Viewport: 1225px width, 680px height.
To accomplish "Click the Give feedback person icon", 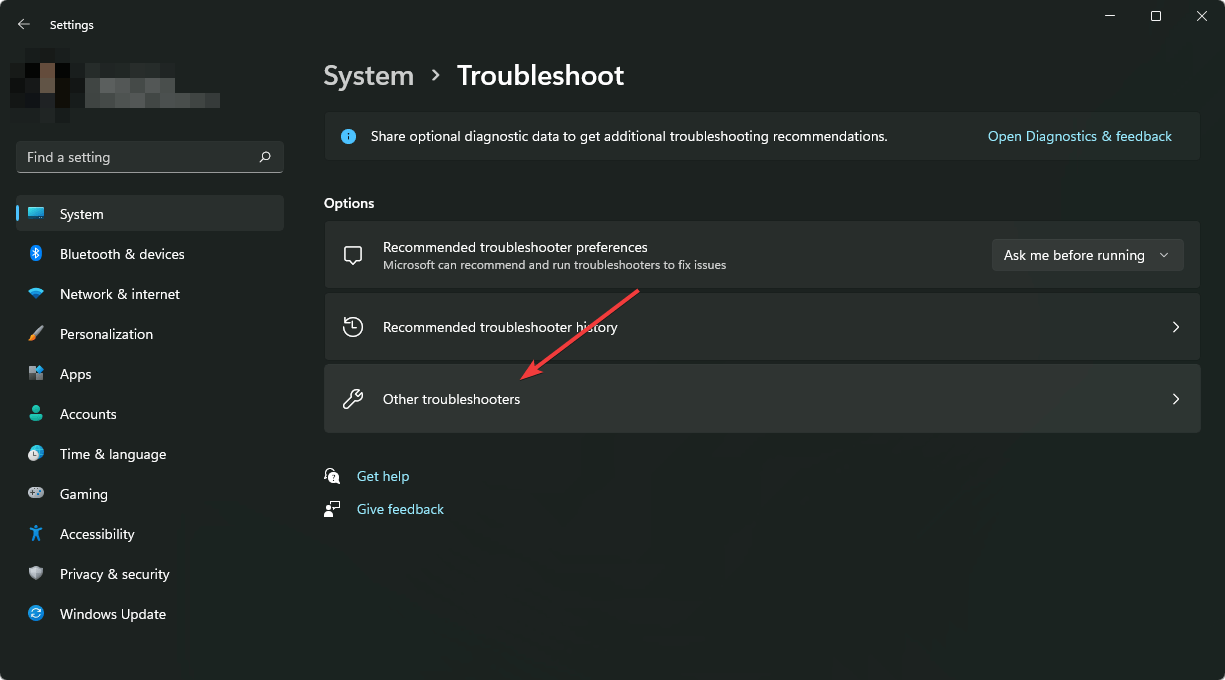I will (333, 509).
